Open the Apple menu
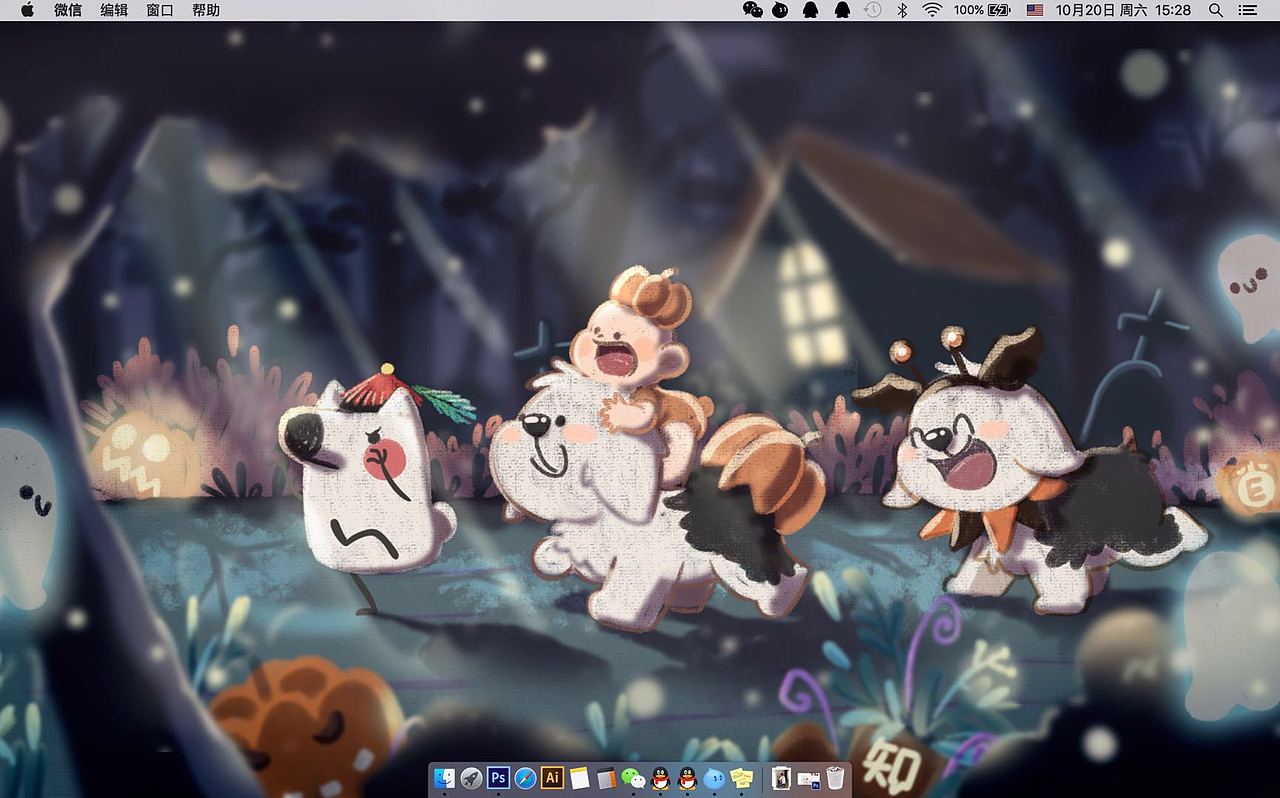Viewport: 1280px width, 798px height. [27, 10]
